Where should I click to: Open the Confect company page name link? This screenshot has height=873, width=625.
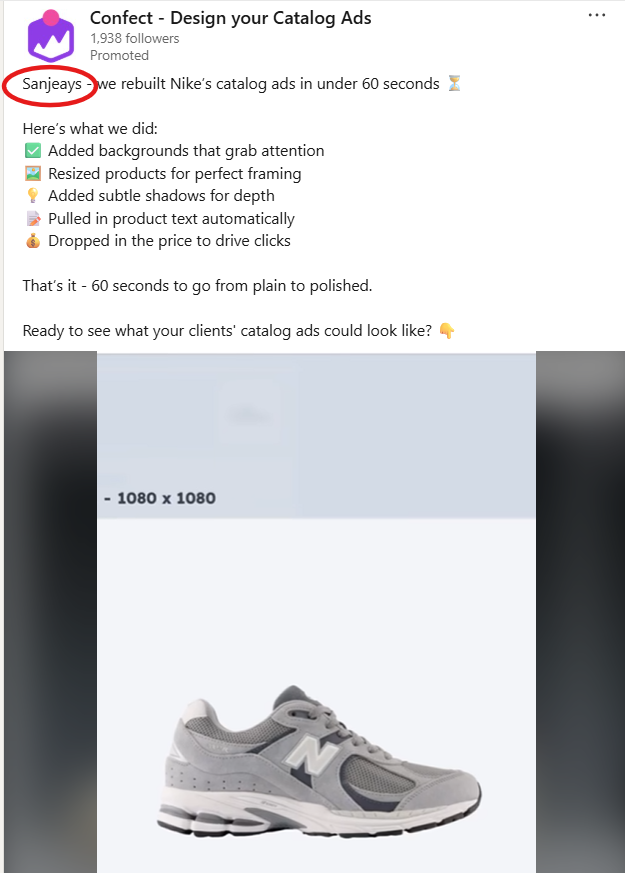pos(231,18)
